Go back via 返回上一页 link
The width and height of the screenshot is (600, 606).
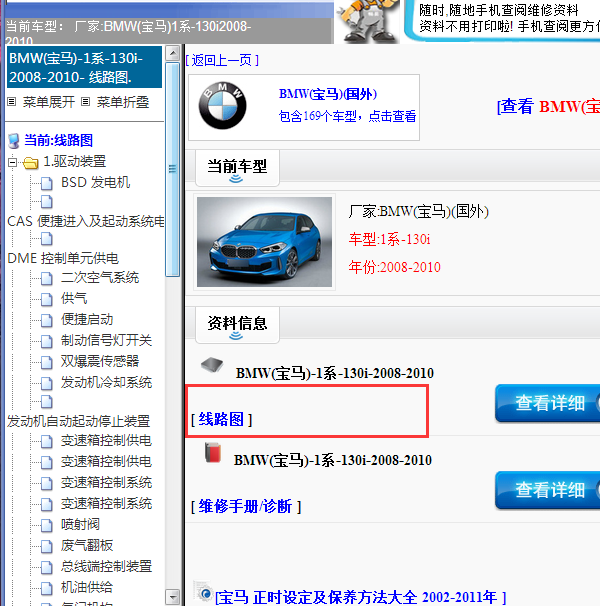[222, 60]
